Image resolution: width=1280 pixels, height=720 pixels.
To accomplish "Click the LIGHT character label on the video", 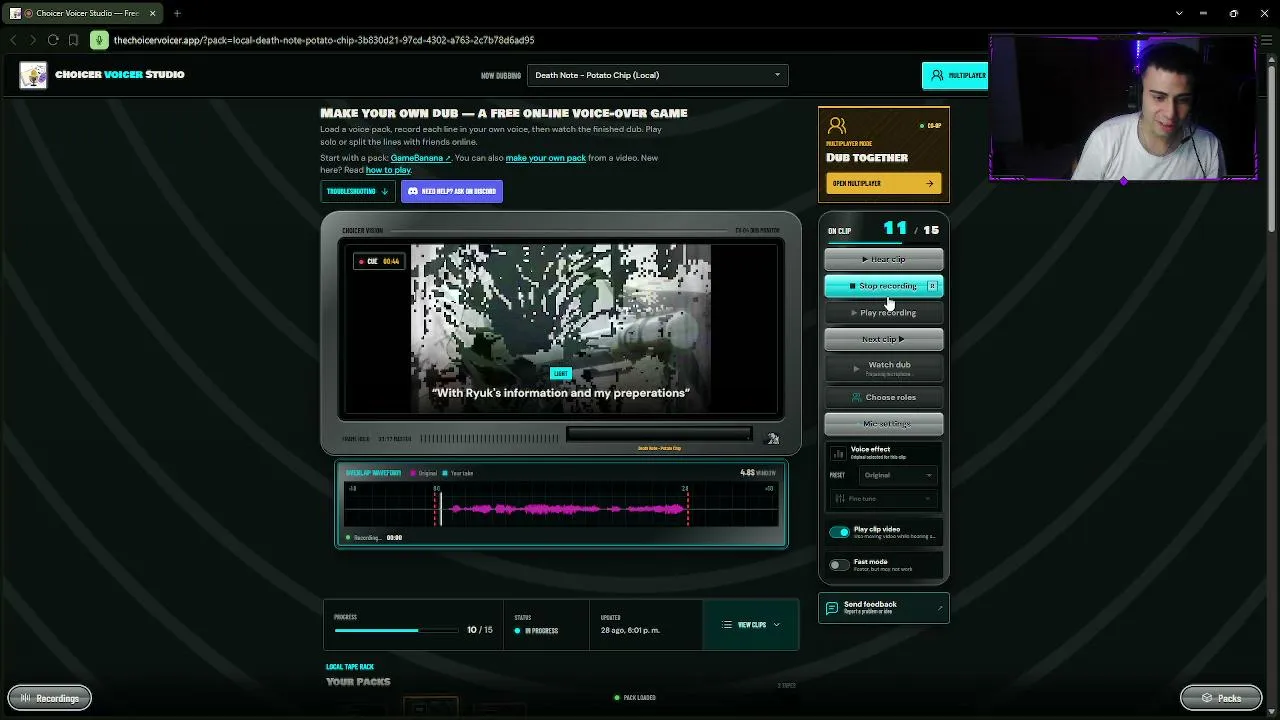I will coord(561,374).
